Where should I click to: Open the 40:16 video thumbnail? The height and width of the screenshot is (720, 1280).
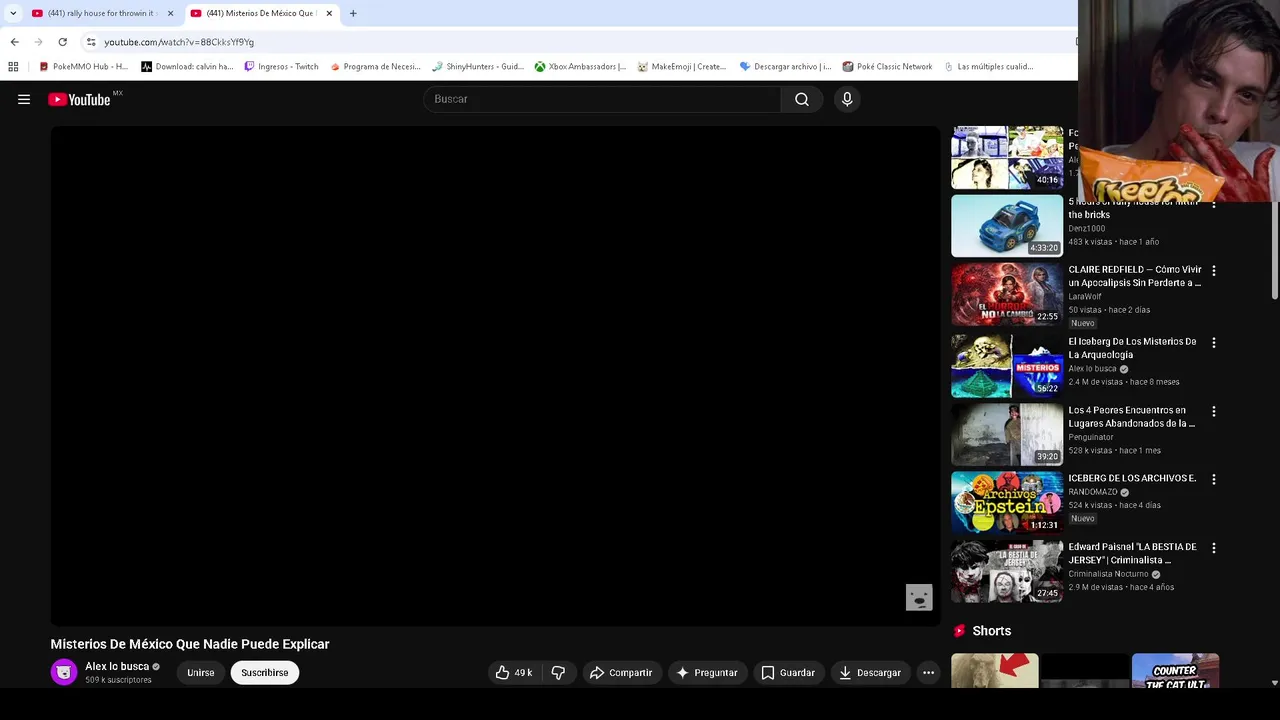click(1007, 157)
